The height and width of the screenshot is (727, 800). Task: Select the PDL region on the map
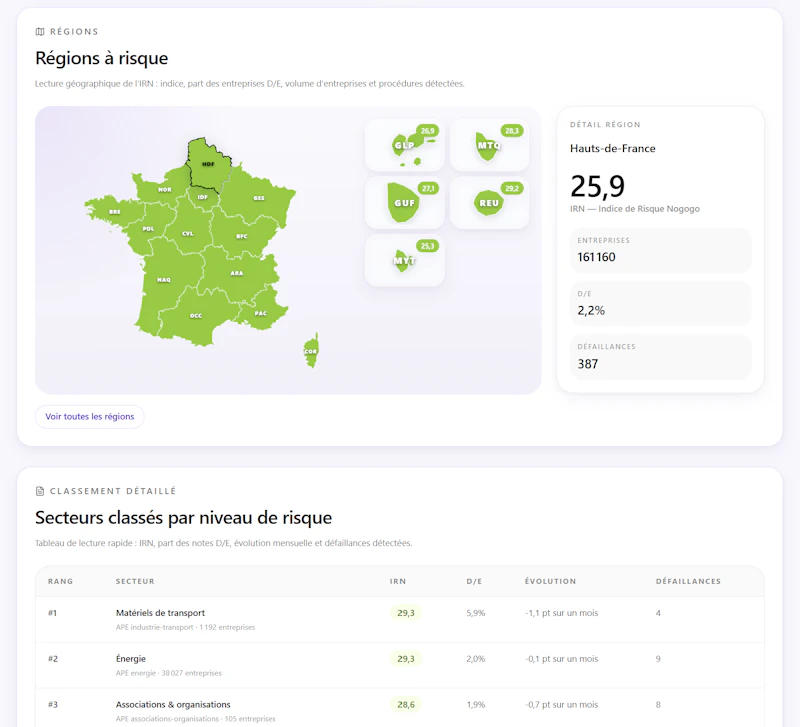tap(148, 229)
